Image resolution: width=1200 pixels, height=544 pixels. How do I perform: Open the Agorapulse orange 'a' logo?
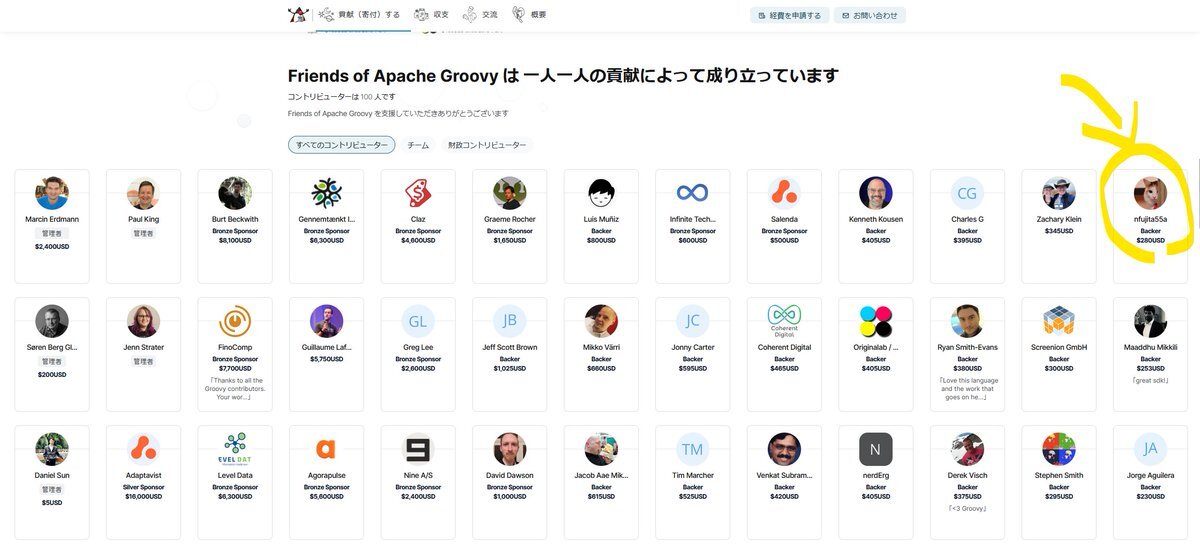click(x=326, y=449)
